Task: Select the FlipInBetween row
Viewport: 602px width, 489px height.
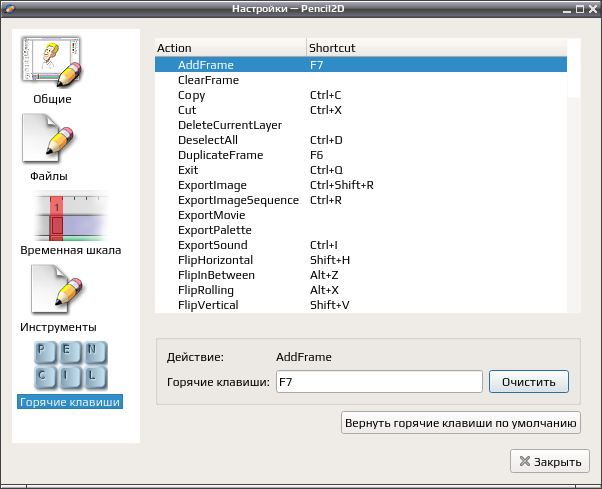Action: [x=361, y=274]
